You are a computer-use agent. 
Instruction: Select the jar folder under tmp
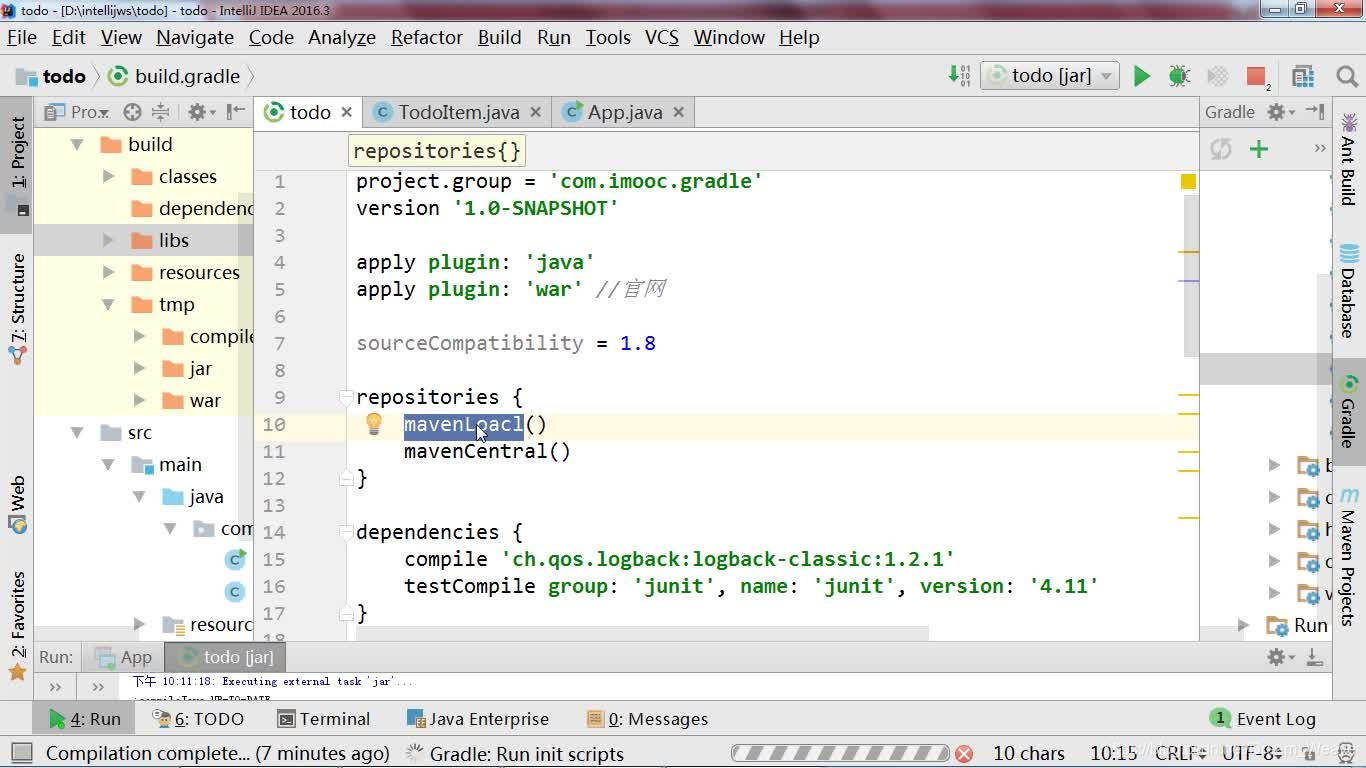click(200, 369)
